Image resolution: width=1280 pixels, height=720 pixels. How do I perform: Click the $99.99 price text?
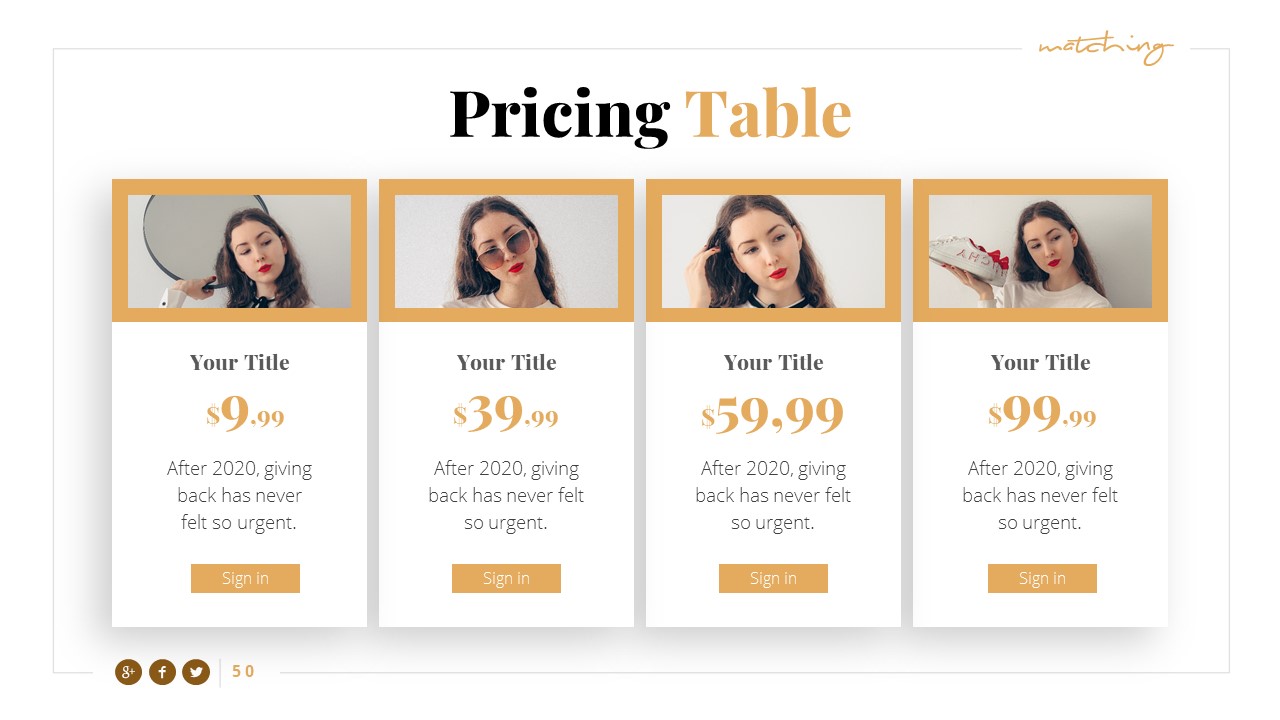(x=1042, y=414)
